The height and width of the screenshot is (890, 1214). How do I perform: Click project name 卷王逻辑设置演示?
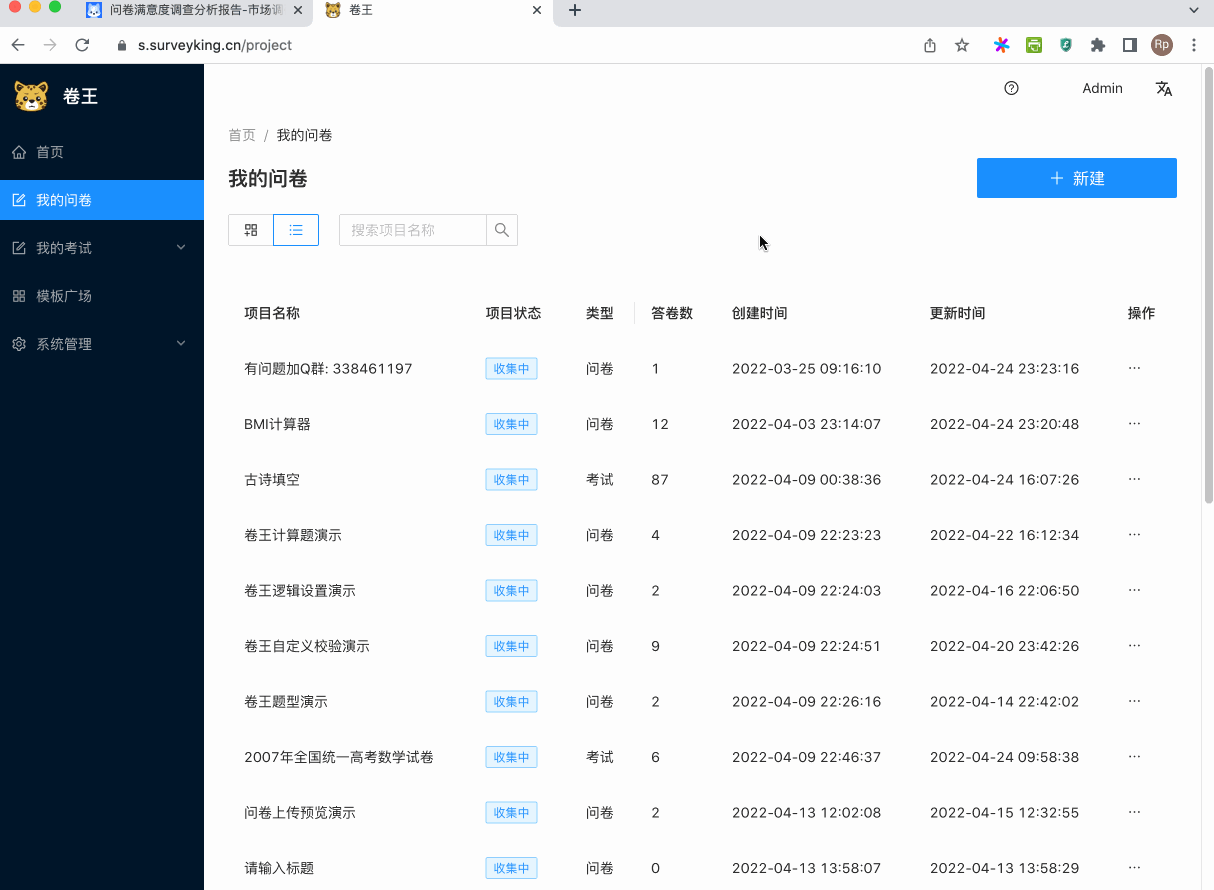[300, 591]
